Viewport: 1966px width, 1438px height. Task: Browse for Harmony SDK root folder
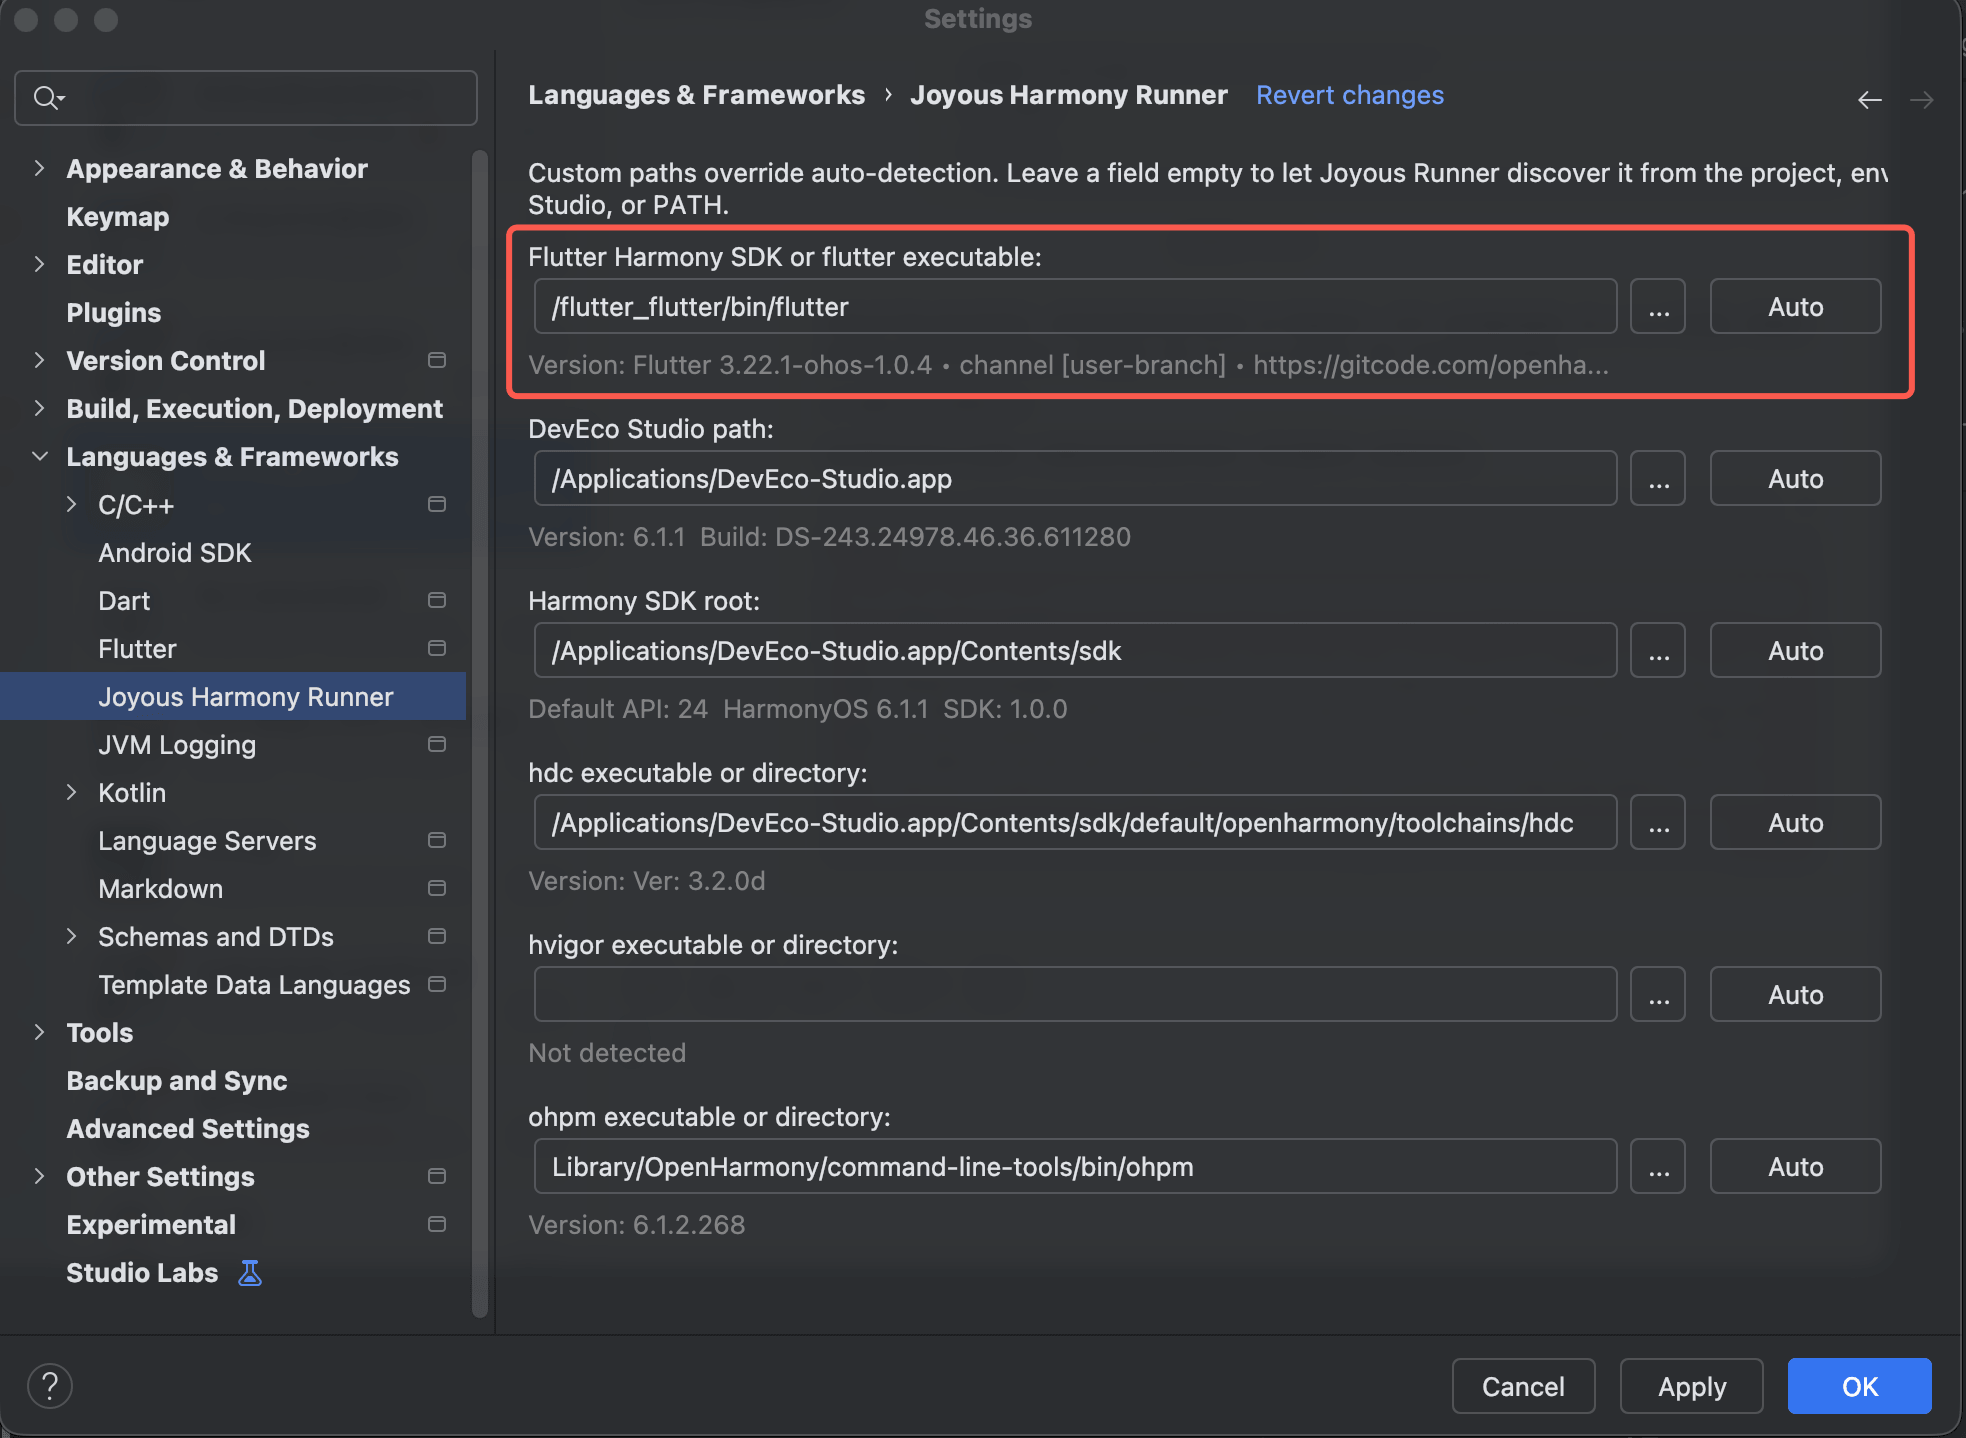1658,651
